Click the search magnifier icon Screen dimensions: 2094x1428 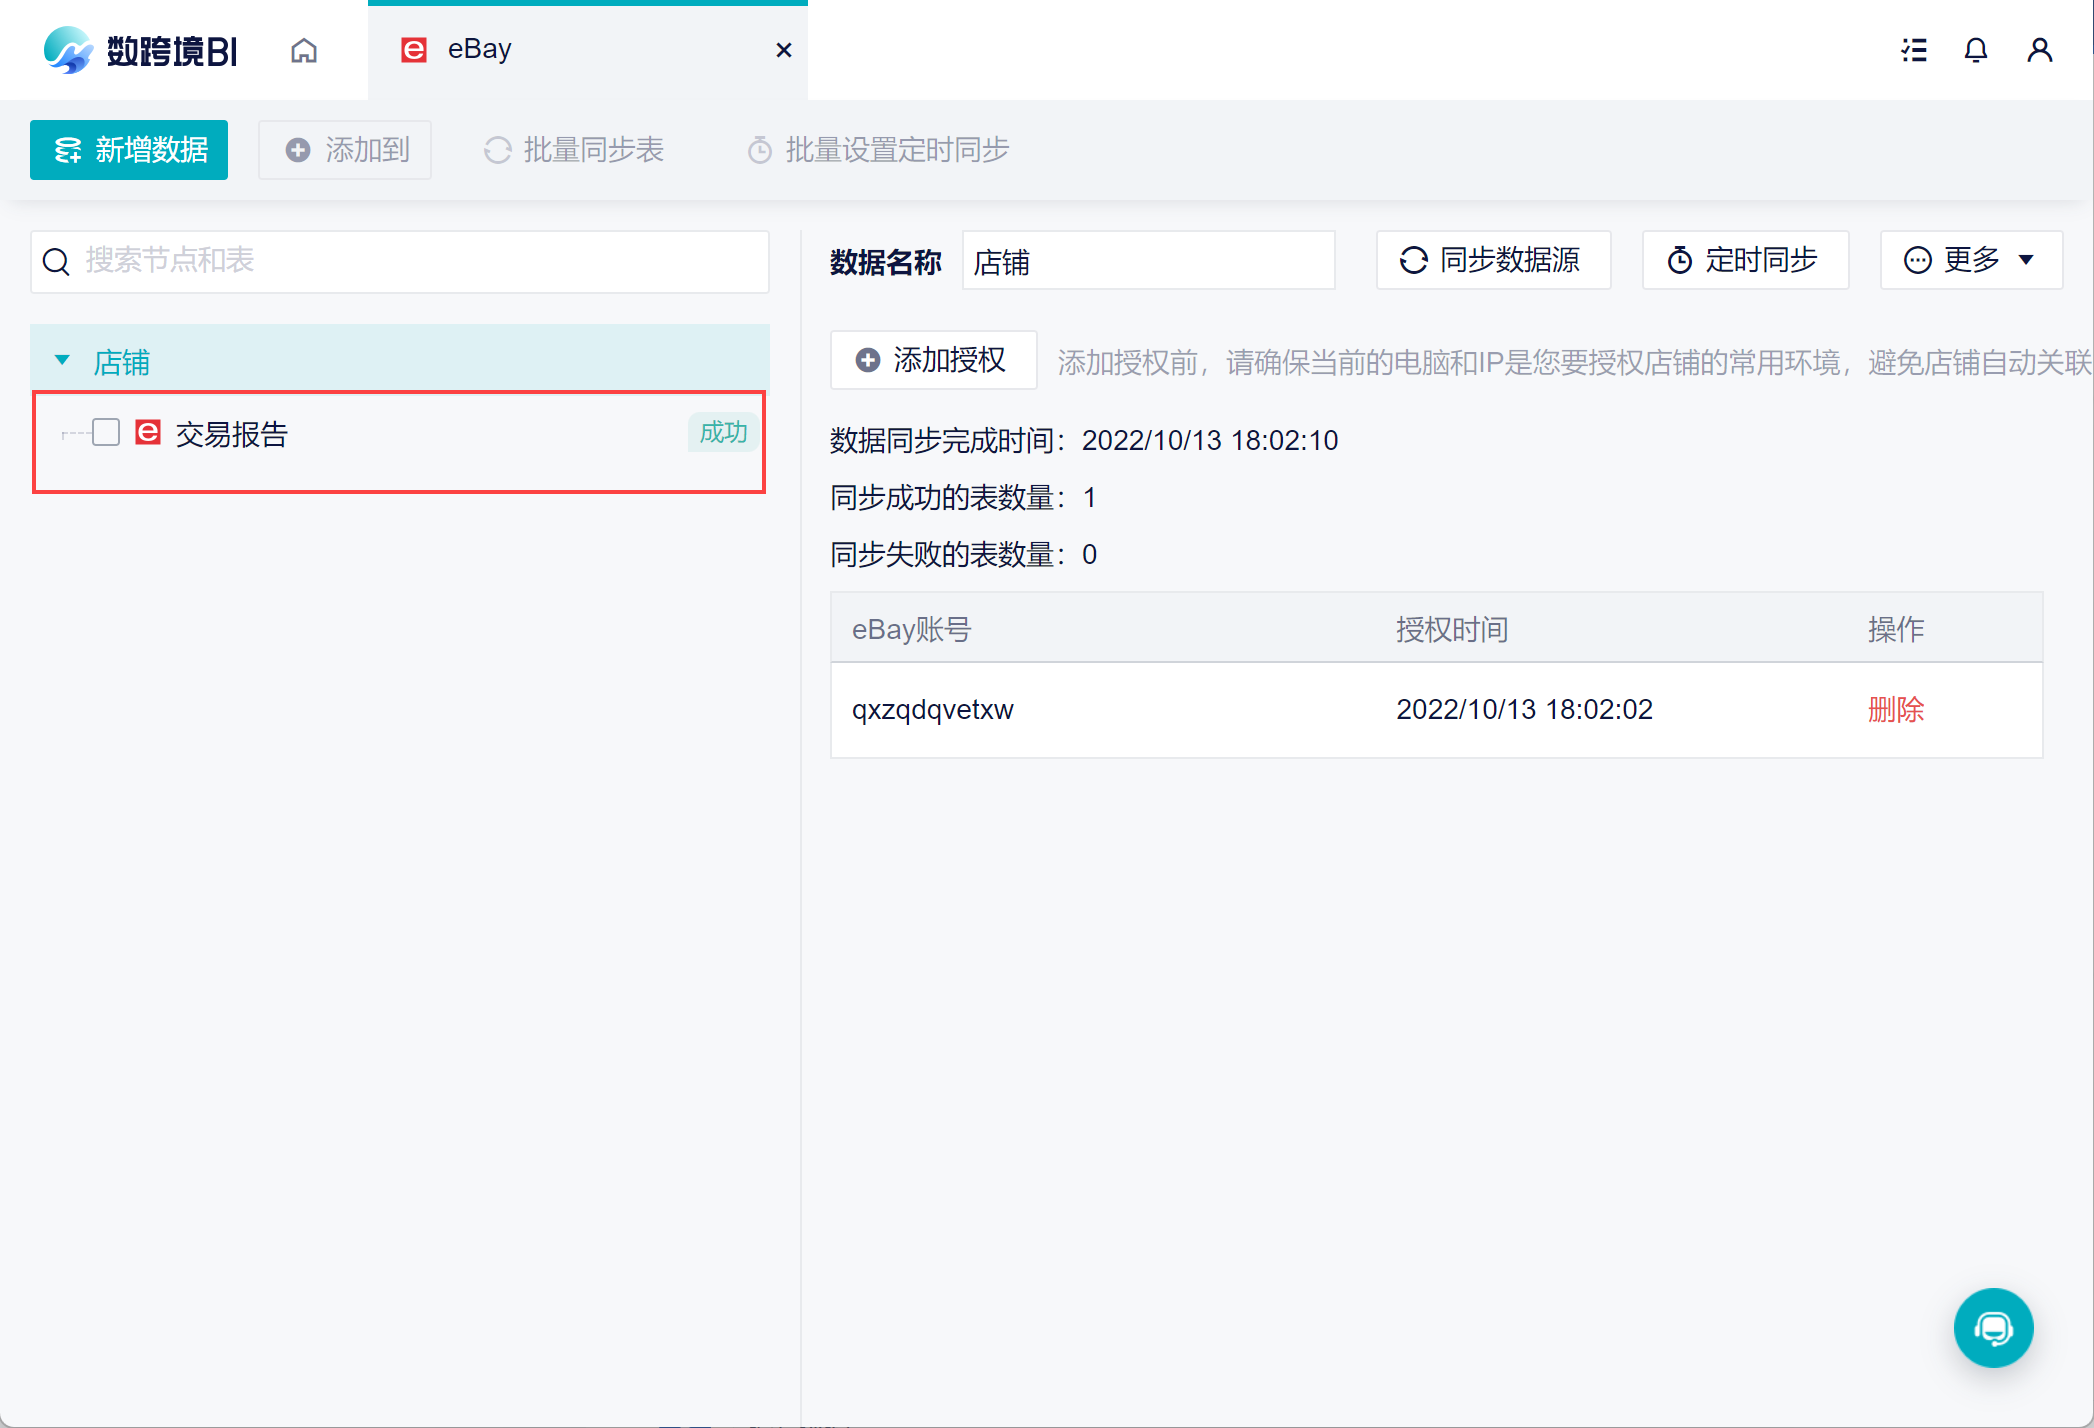pos(56,262)
